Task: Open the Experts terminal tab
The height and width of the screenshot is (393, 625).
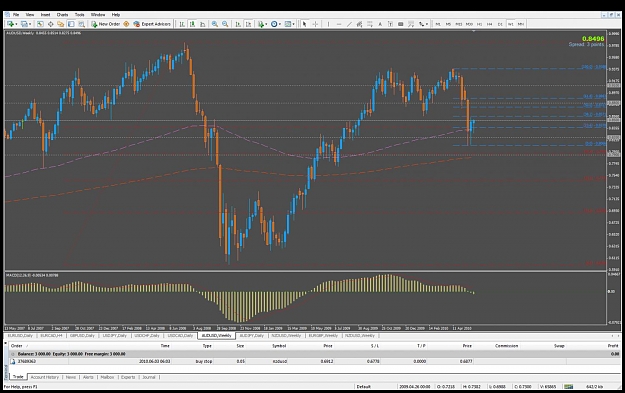Action: pos(128,377)
